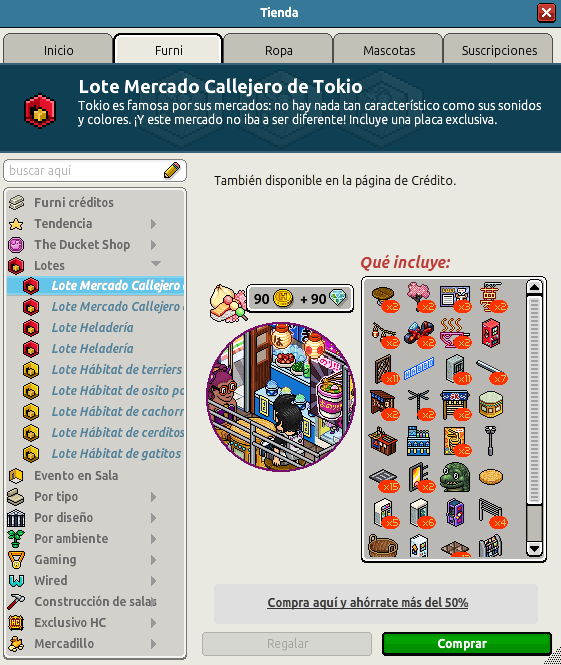Select the cherry blossom tree item icon

point(419,296)
